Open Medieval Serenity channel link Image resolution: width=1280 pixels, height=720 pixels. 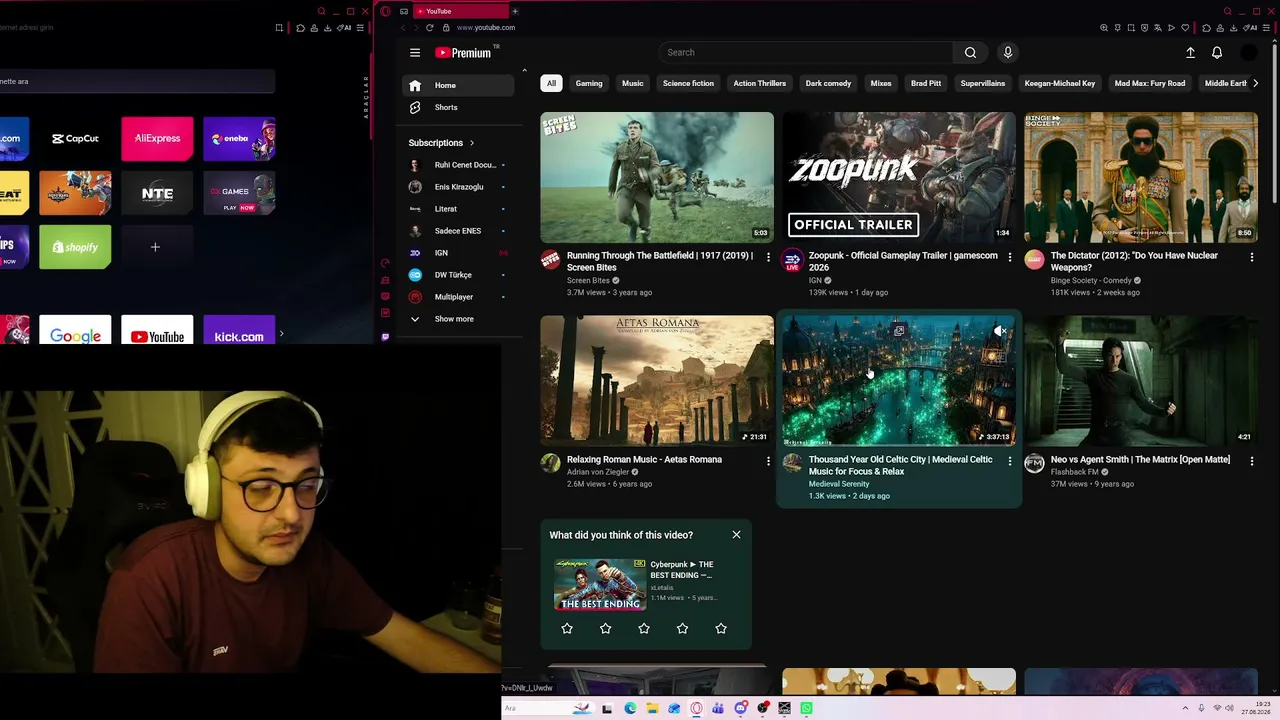pyautogui.click(x=839, y=484)
